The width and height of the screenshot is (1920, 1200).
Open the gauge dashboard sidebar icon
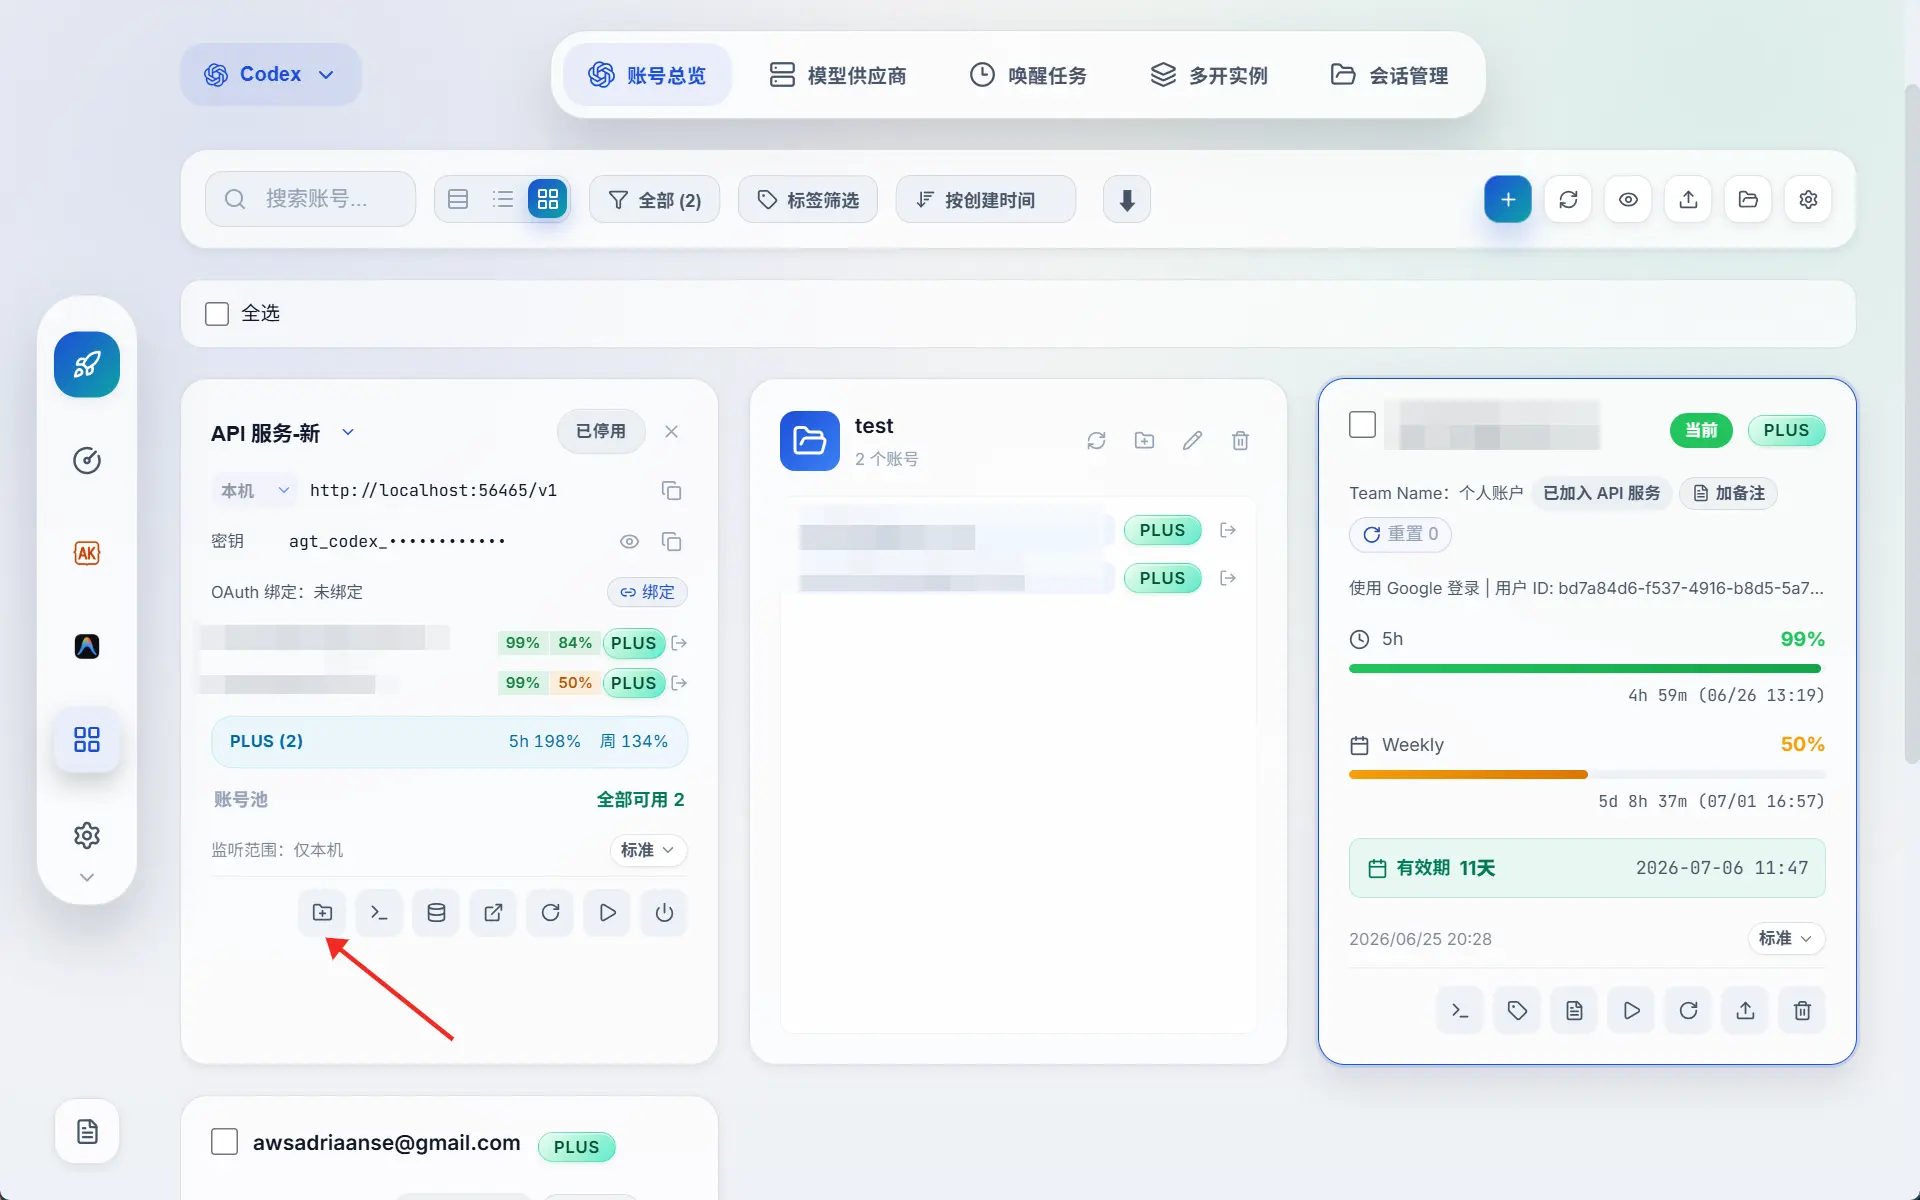point(87,461)
